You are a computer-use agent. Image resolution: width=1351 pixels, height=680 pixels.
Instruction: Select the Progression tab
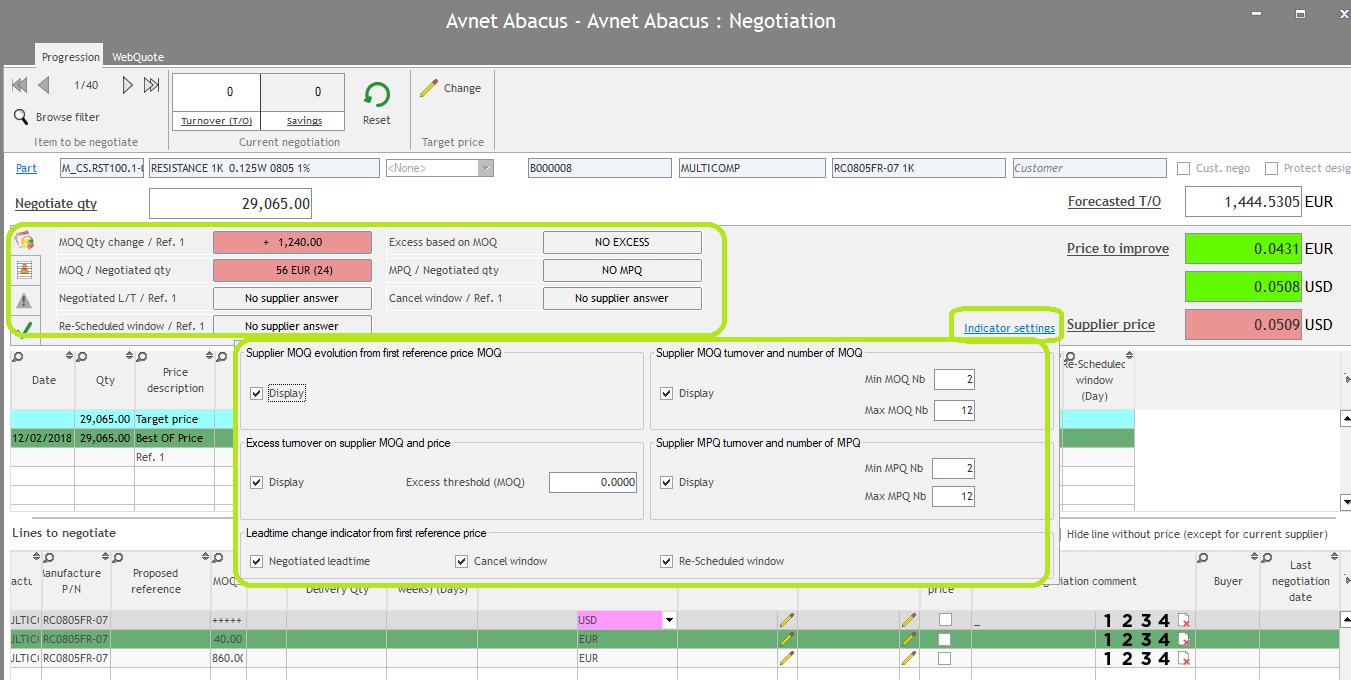(x=70, y=57)
